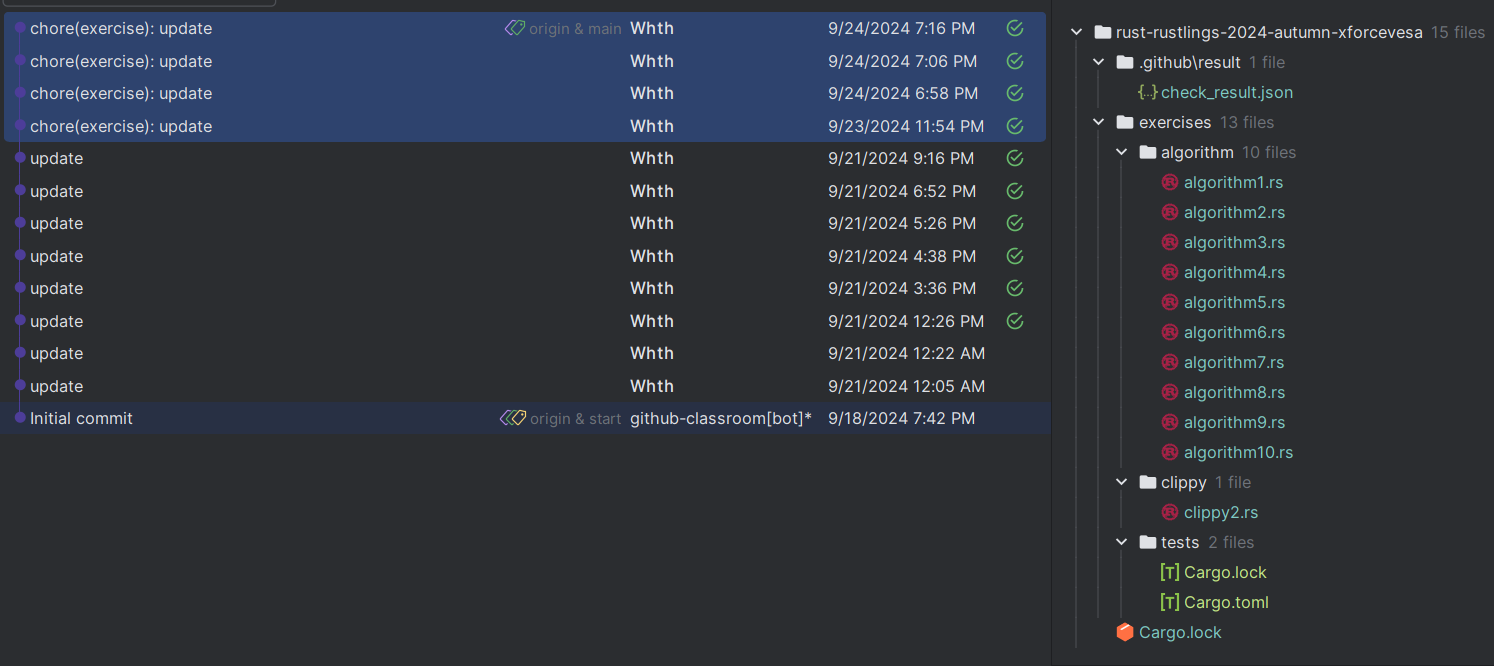Image resolution: width=1494 pixels, height=666 pixels.
Task: Open algorithm10.rs in the file tree
Action: pyautogui.click(x=1238, y=453)
